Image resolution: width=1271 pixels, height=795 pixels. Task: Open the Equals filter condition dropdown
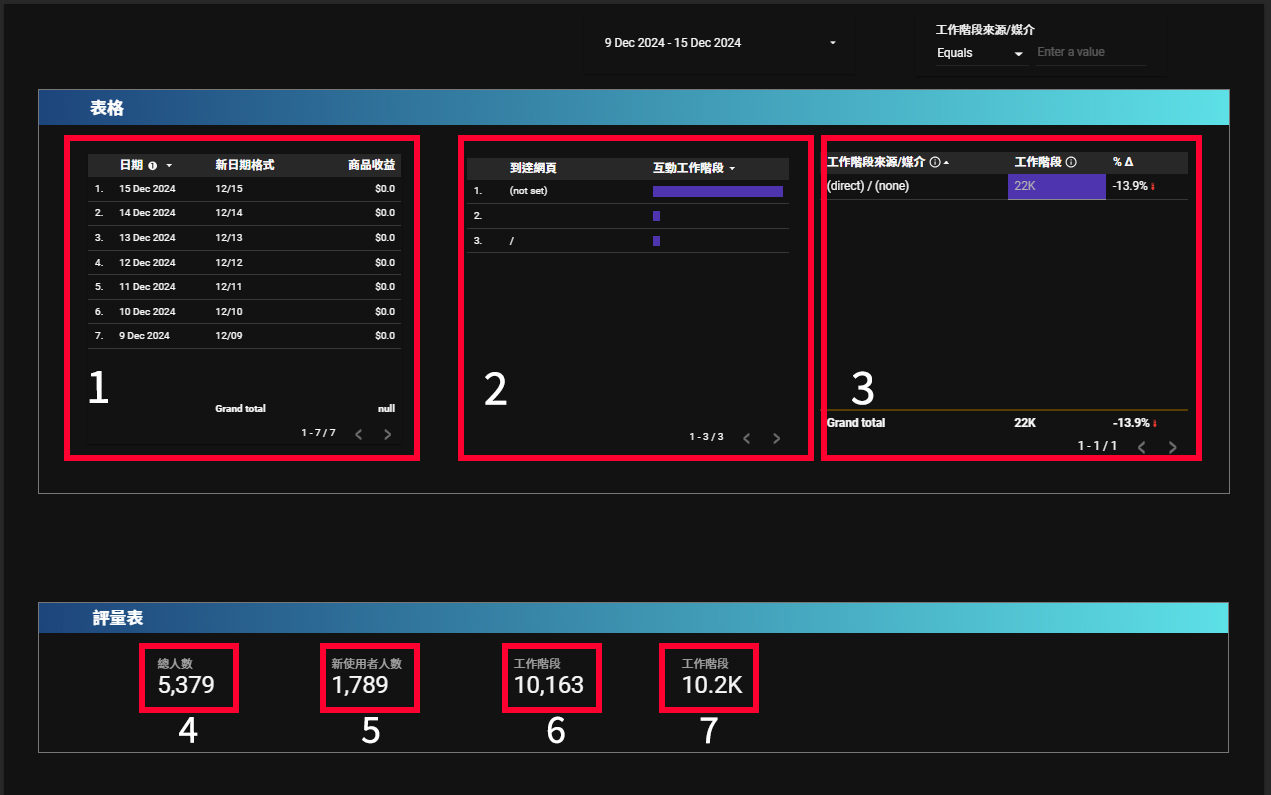(x=980, y=53)
